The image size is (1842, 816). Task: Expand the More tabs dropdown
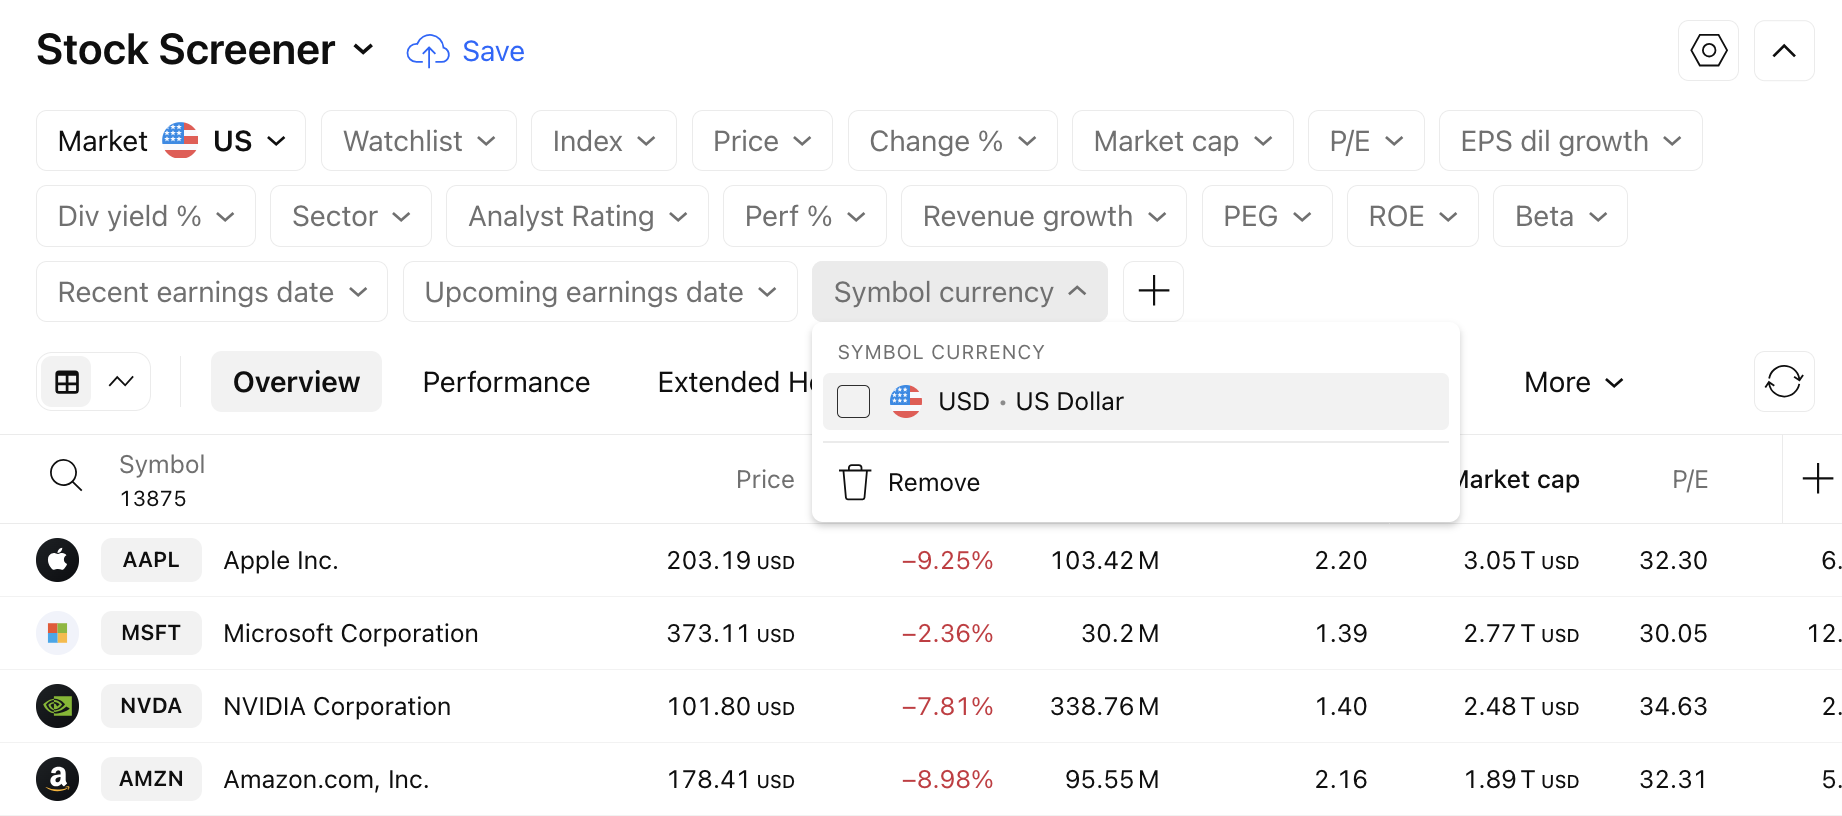point(1573,382)
